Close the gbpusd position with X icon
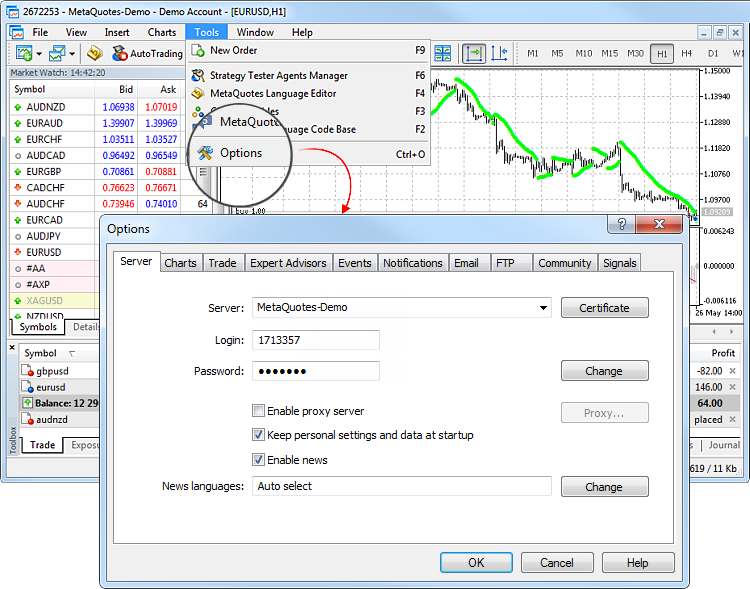The image size is (750, 589). 732,371
